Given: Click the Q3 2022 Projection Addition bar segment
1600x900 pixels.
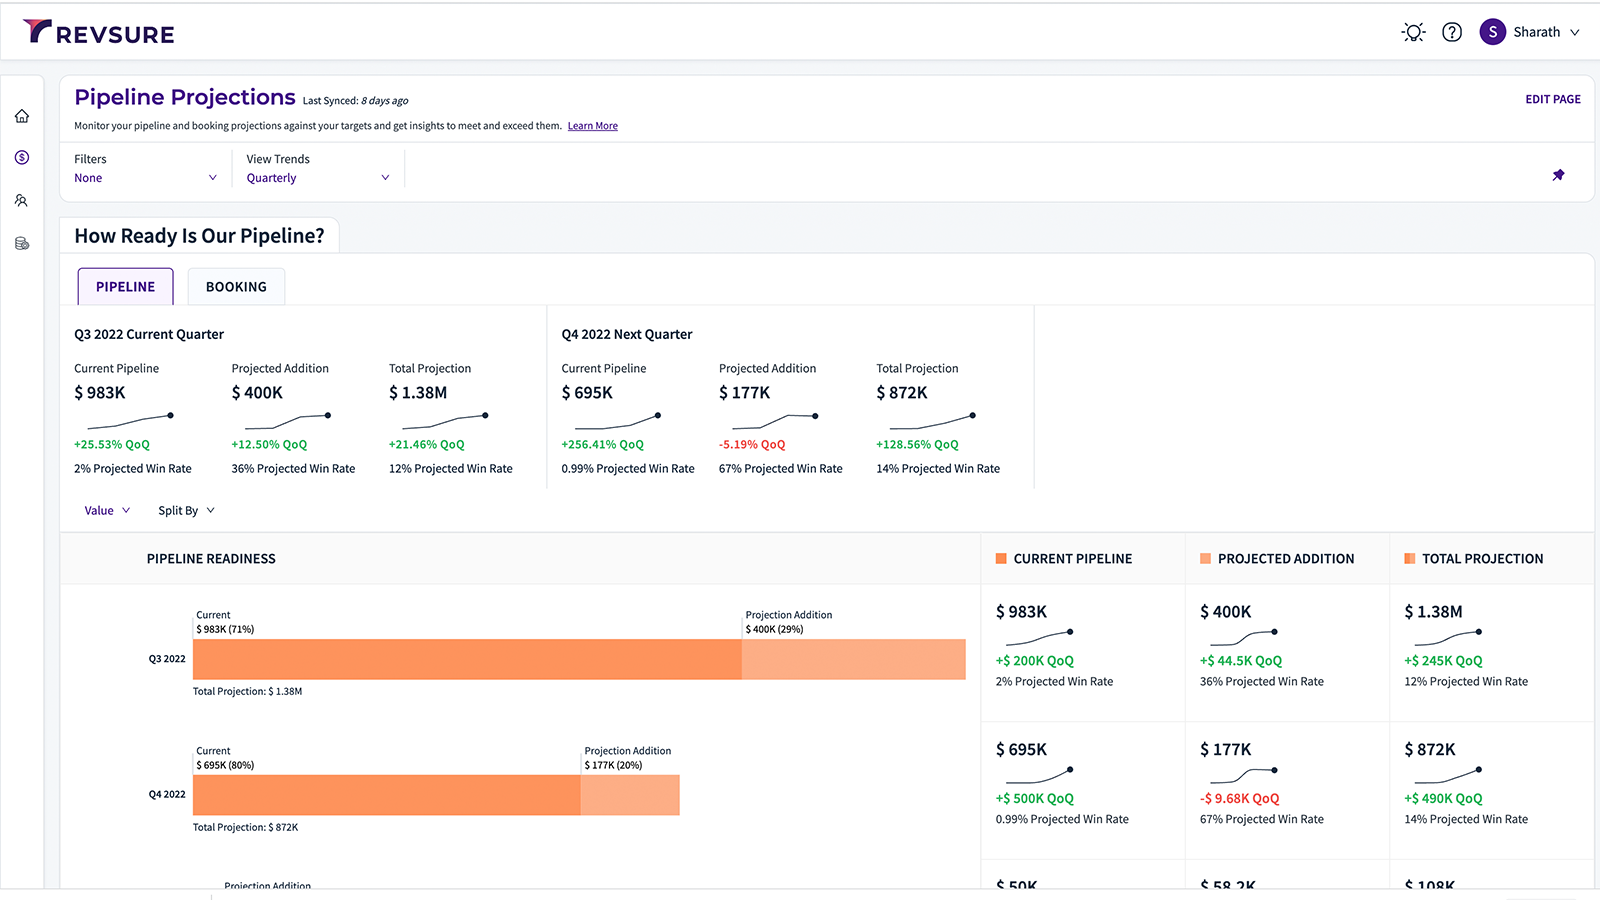Looking at the screenshot, I should (853, 660).
